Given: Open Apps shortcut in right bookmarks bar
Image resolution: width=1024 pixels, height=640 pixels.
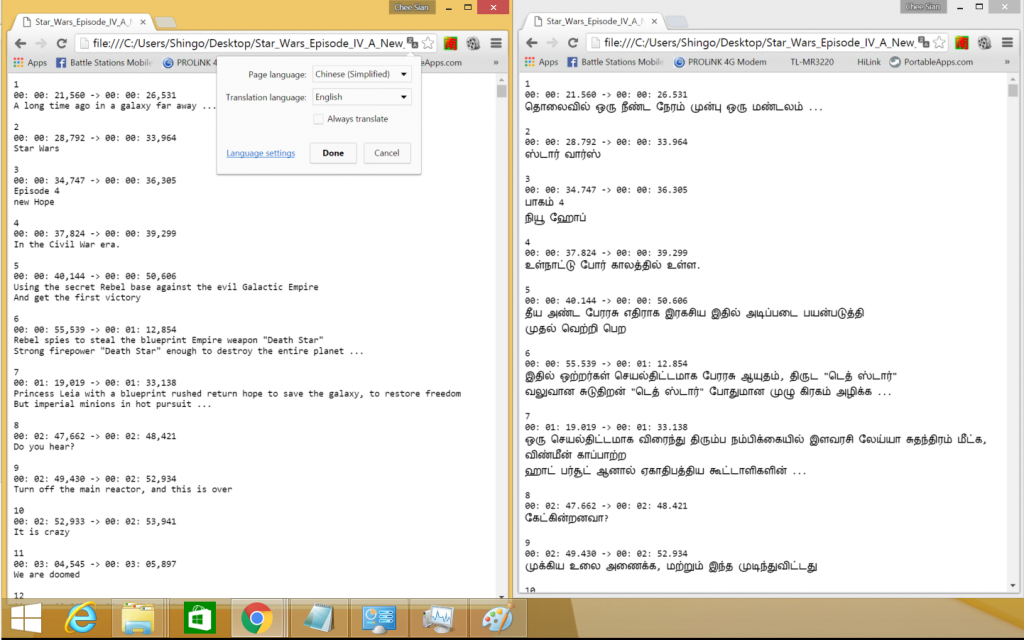Looking at the screenshot, I should tap(541, 62).
